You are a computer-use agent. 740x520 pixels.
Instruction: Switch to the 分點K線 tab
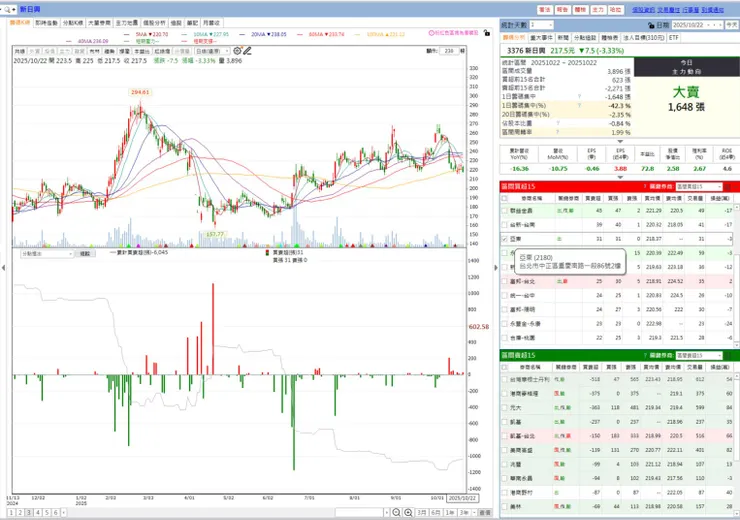pos(73,23)
